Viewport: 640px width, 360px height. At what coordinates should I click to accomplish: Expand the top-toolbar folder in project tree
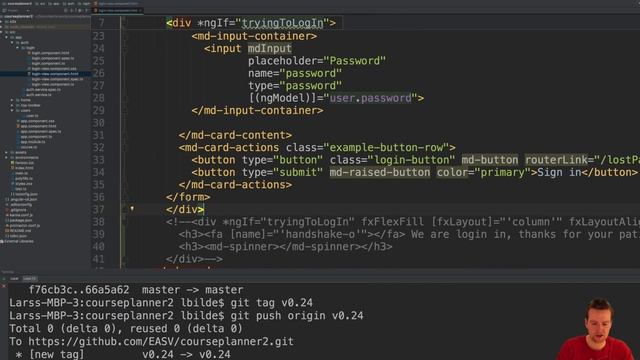click(x=12, y=105)
